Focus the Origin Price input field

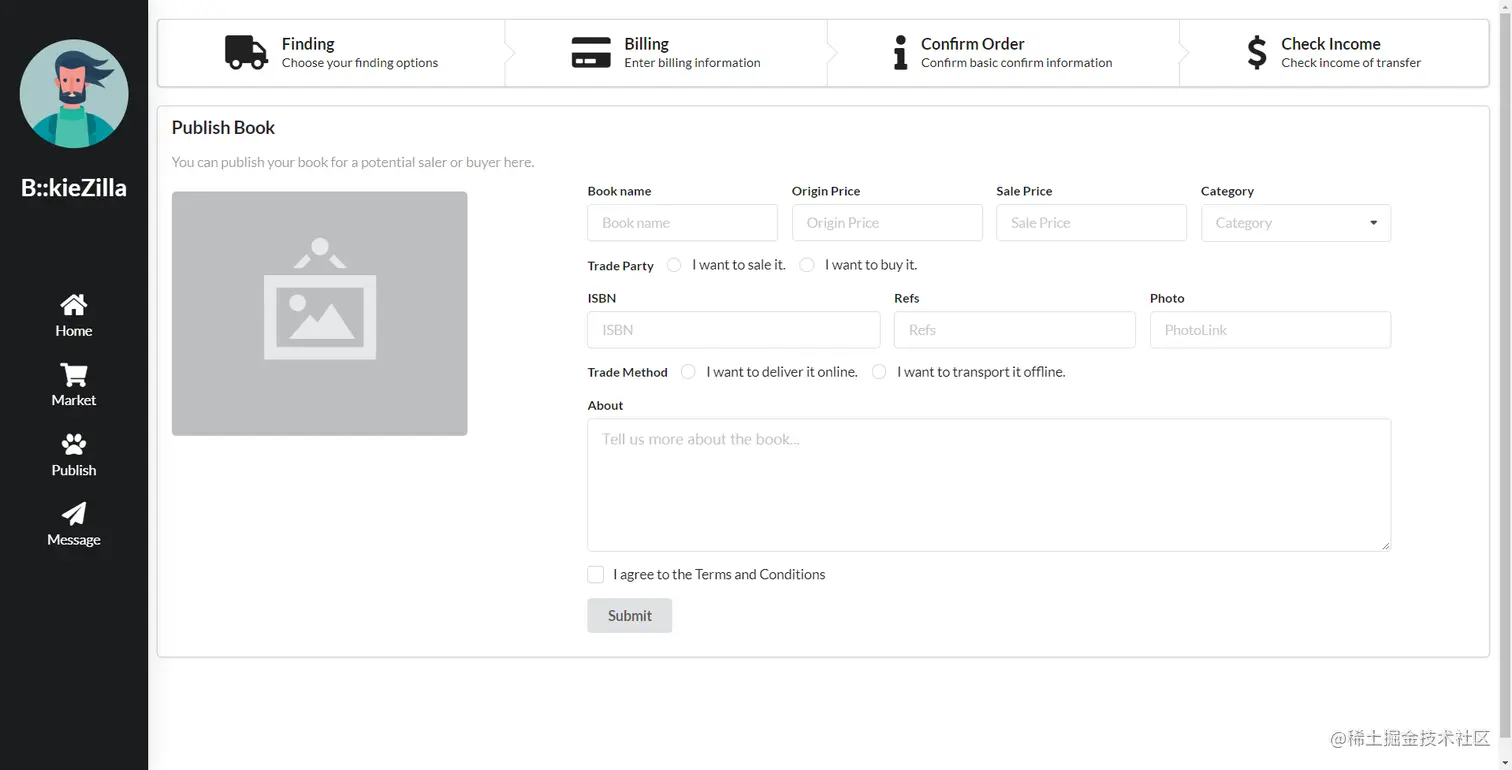(887, 223)
